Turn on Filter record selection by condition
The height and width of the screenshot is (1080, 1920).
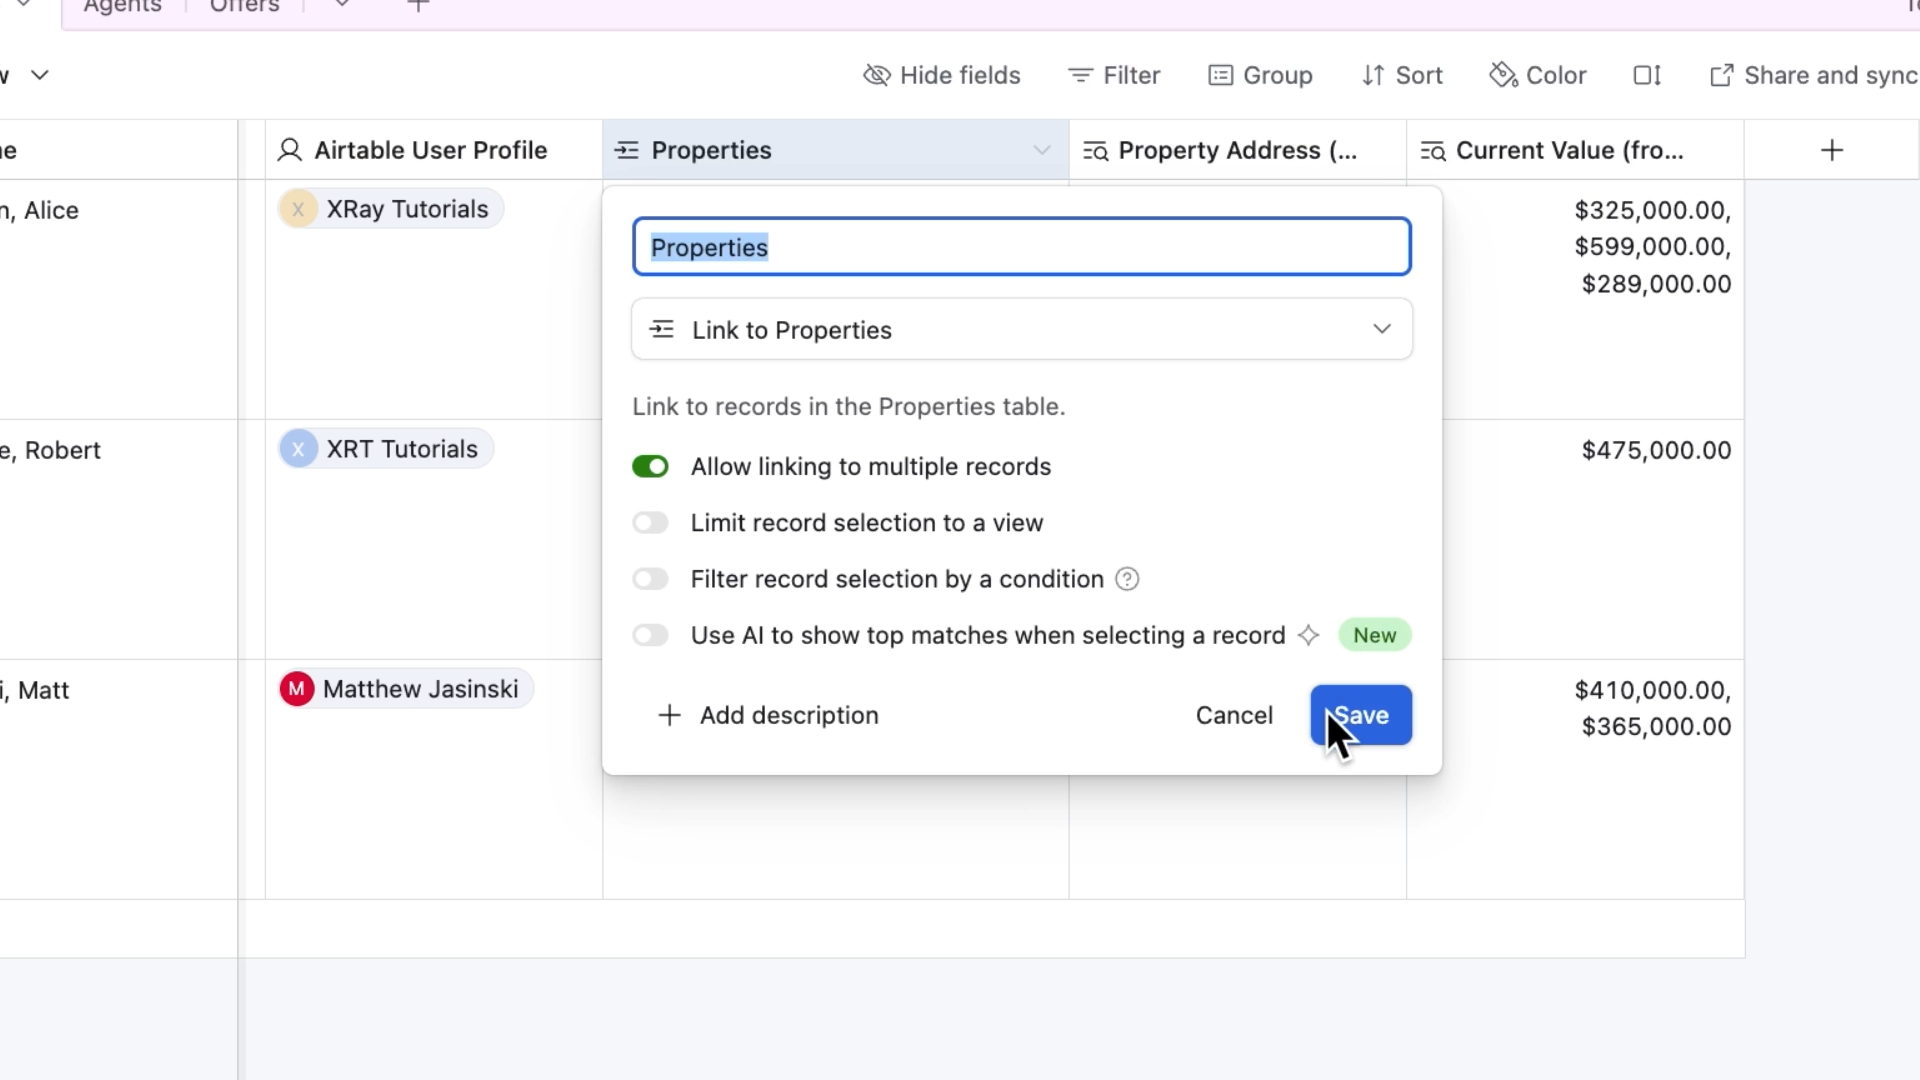point(650,580)
